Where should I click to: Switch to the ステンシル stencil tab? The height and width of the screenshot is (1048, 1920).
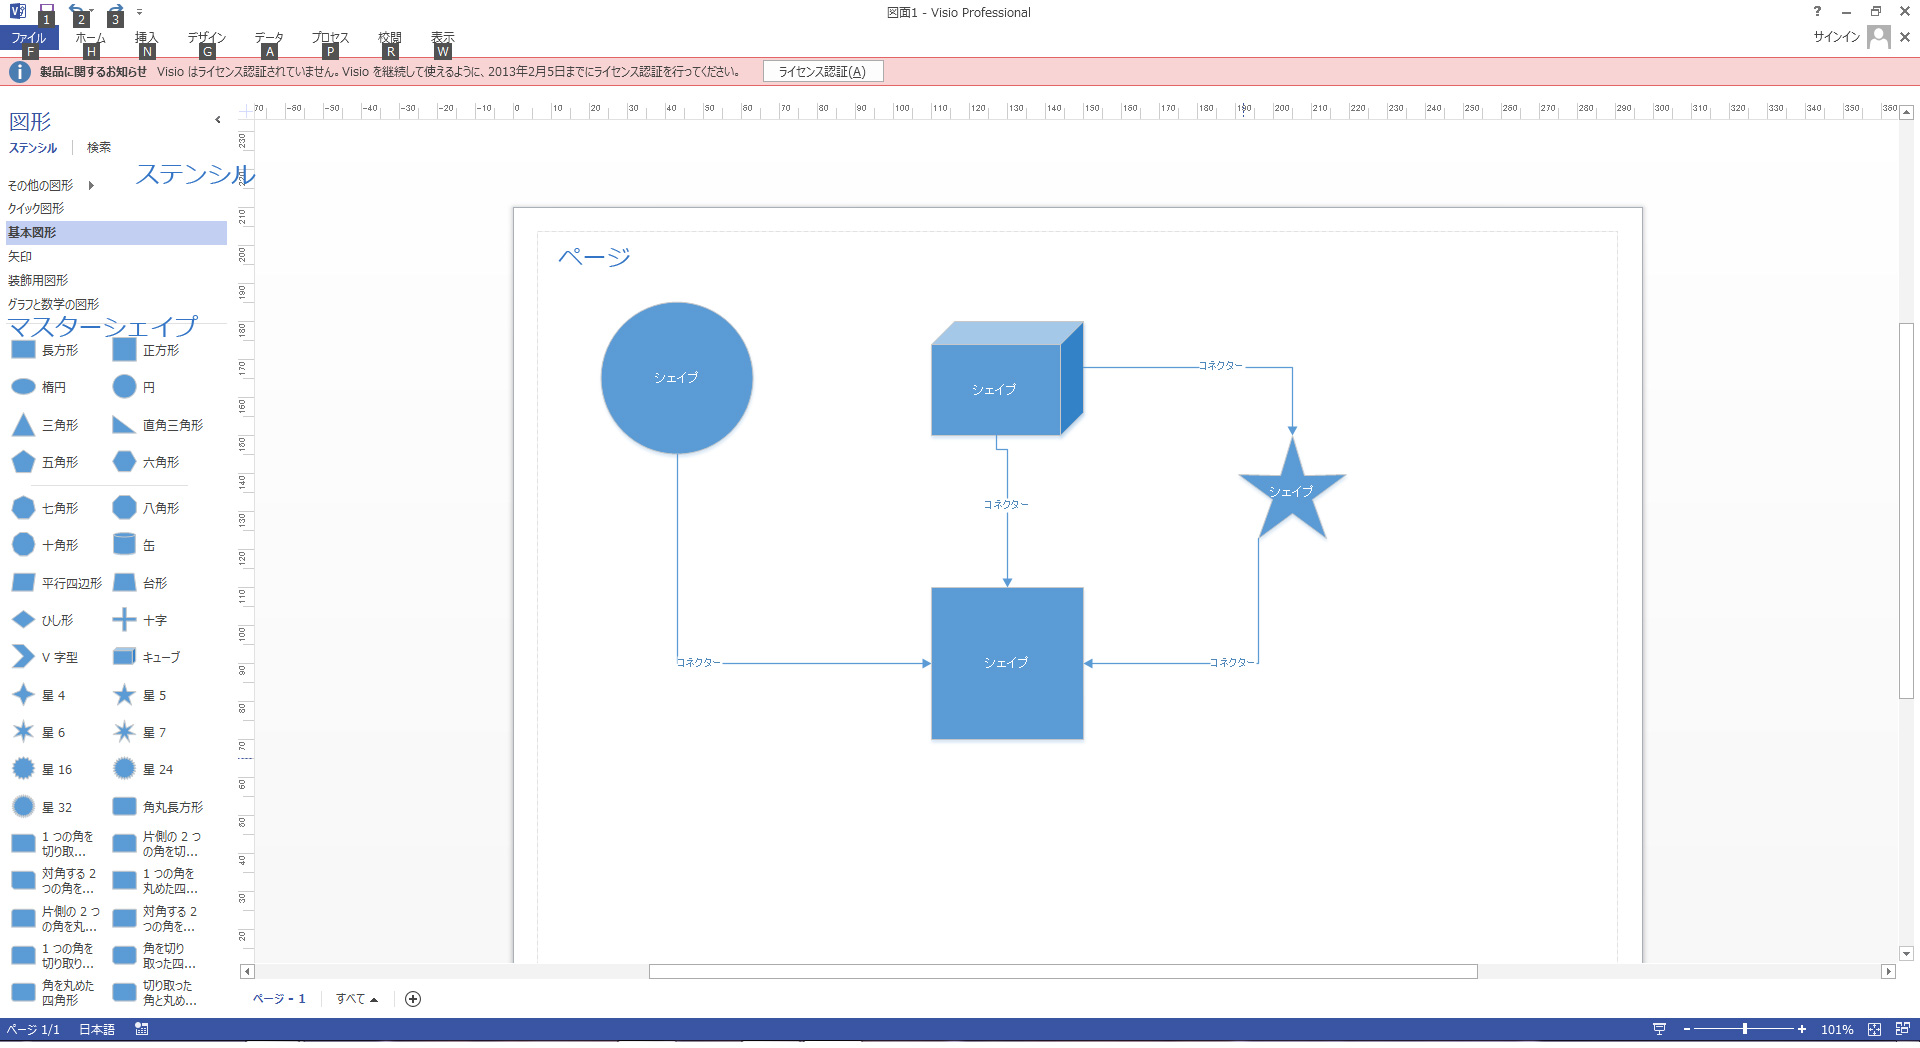[33, 147]
